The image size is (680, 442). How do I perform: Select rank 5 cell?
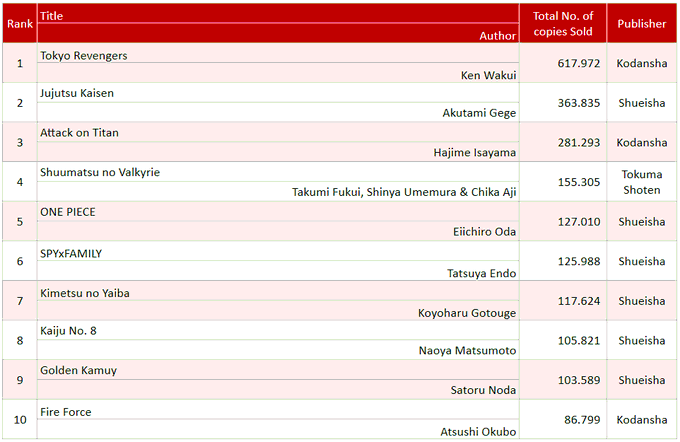point(20,222)
